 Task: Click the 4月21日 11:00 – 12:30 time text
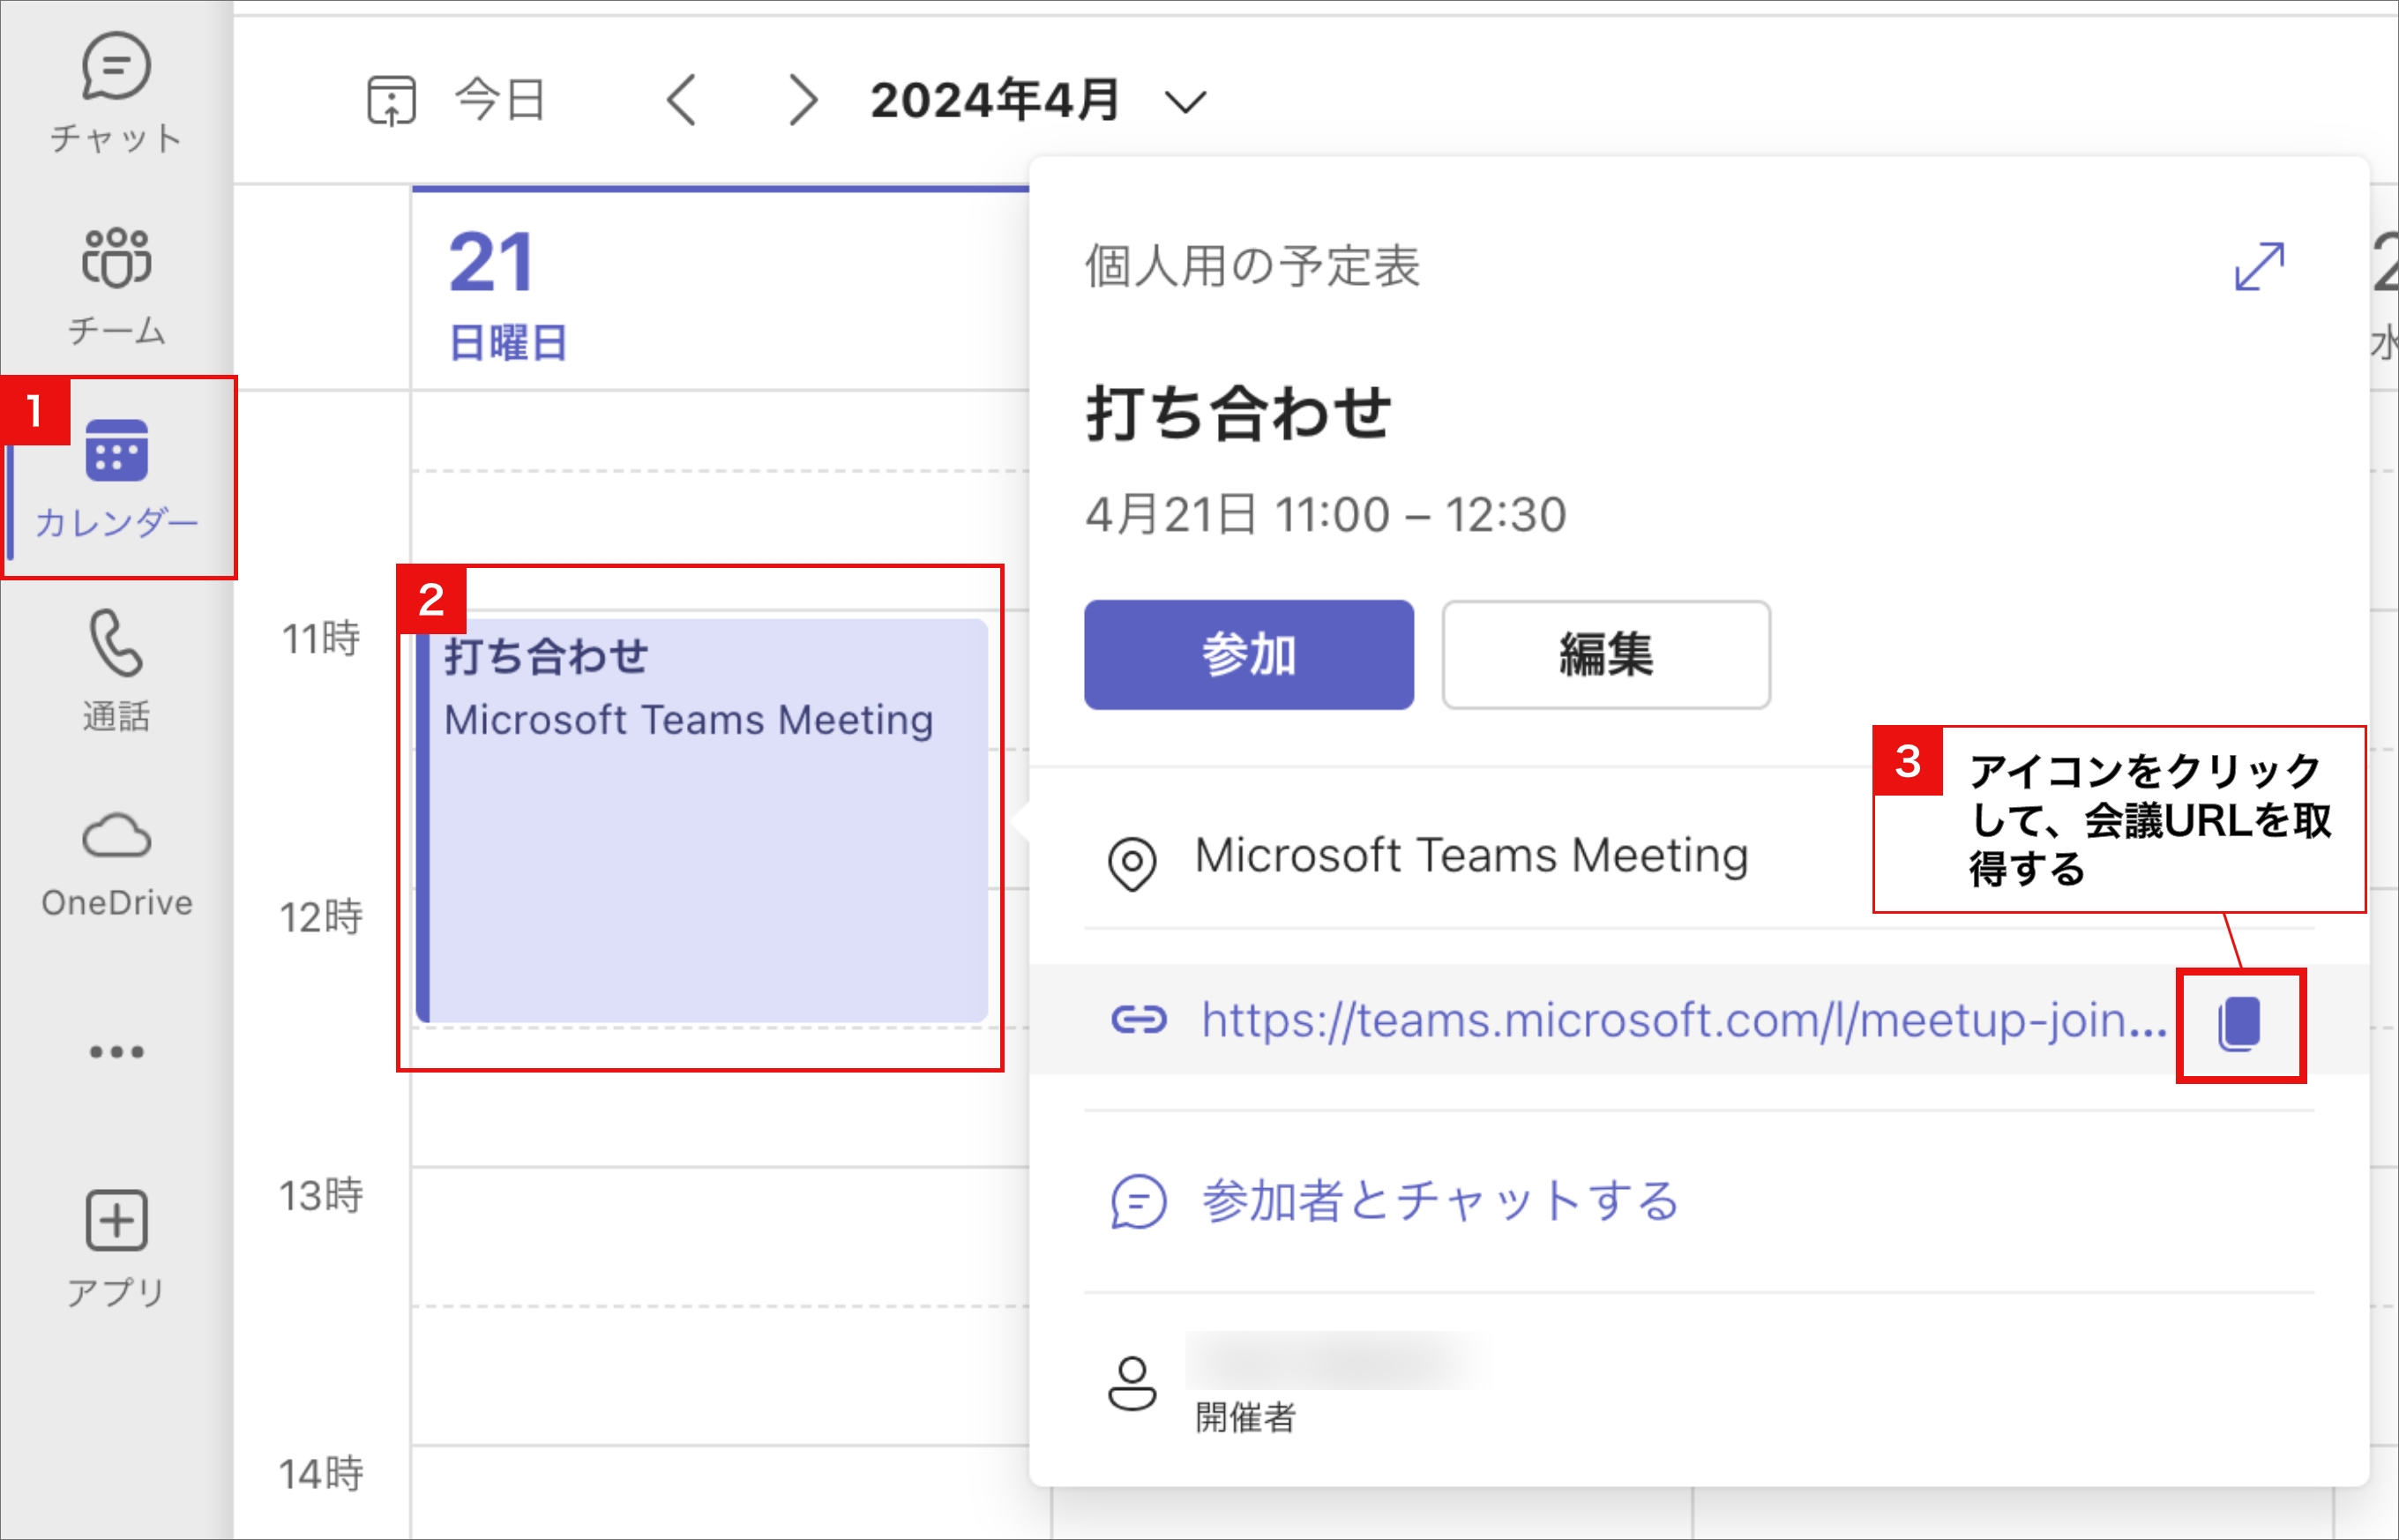pyautogui.click(x=1326, y=515)
